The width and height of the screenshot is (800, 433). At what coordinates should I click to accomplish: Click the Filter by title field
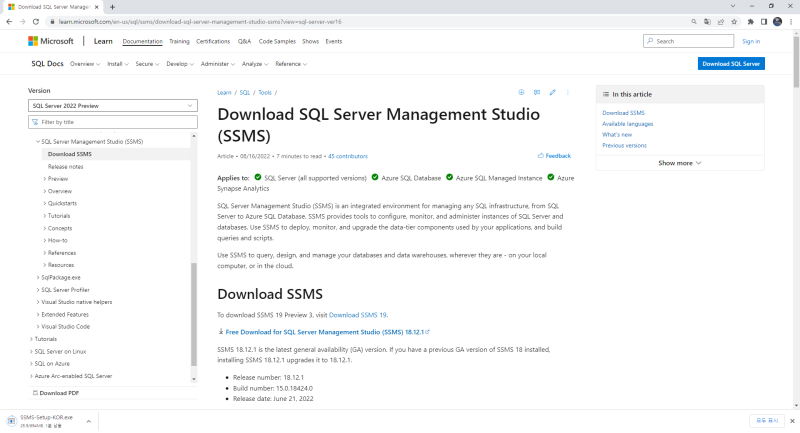pos(113,122)
